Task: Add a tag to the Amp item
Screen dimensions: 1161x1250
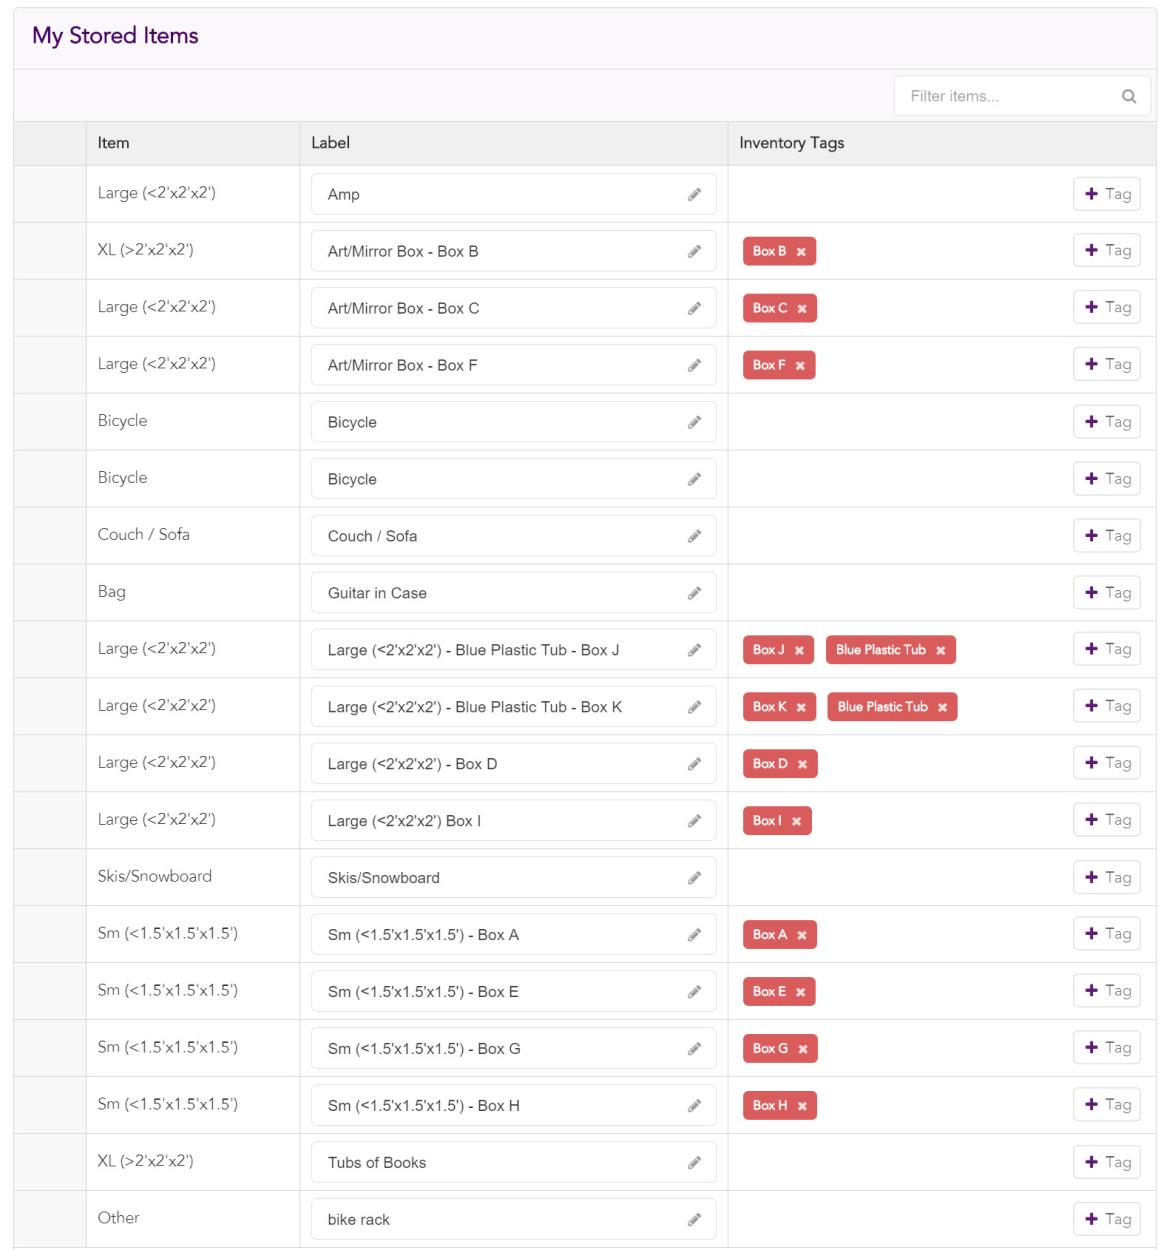Action: coord(1107,194)
